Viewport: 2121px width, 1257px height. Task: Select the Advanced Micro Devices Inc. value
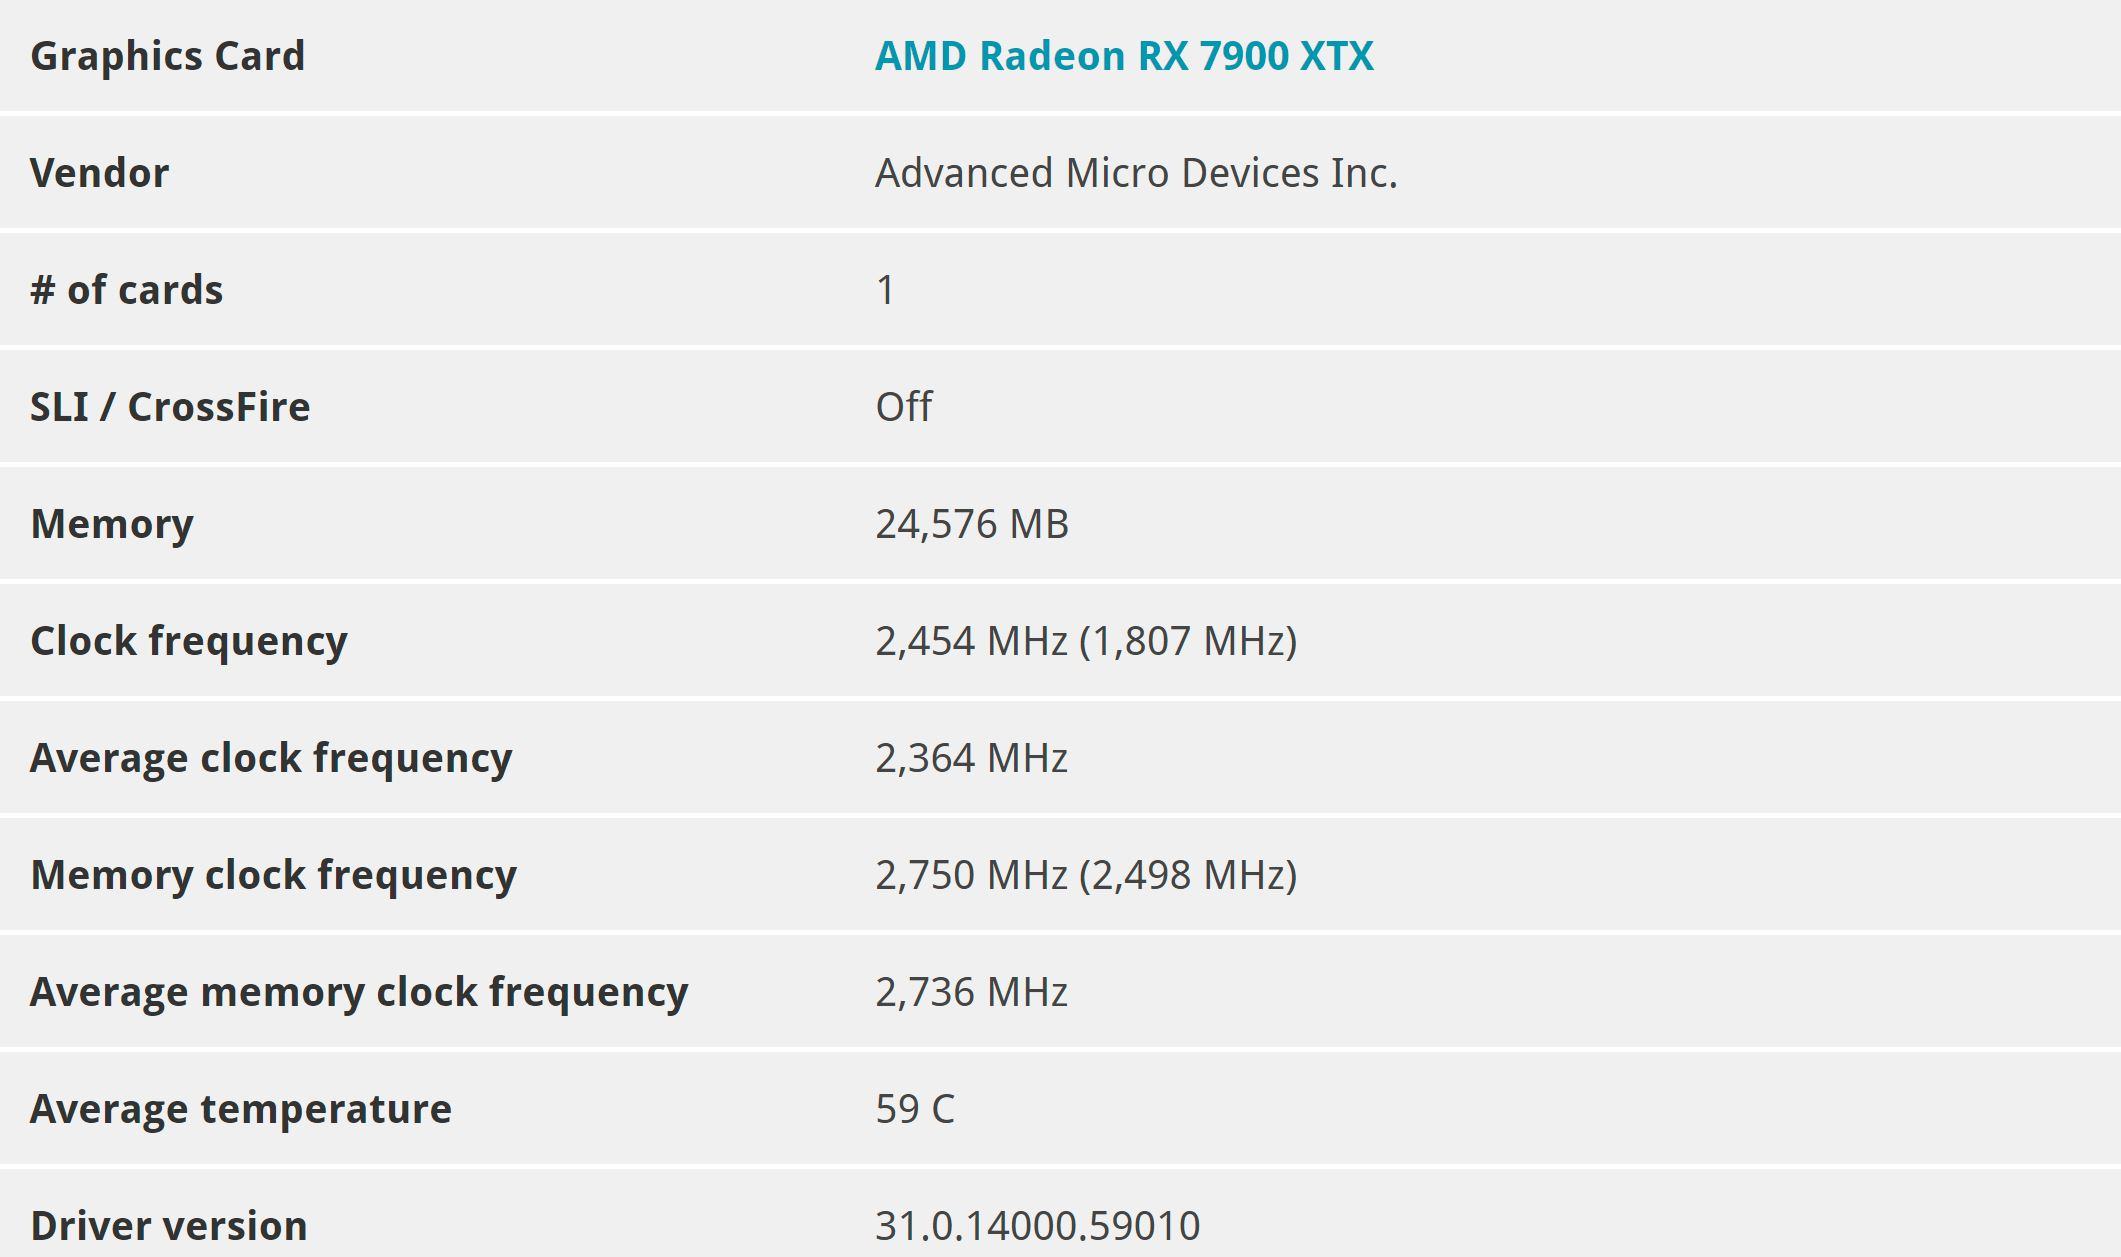[x=1136, y=173]
